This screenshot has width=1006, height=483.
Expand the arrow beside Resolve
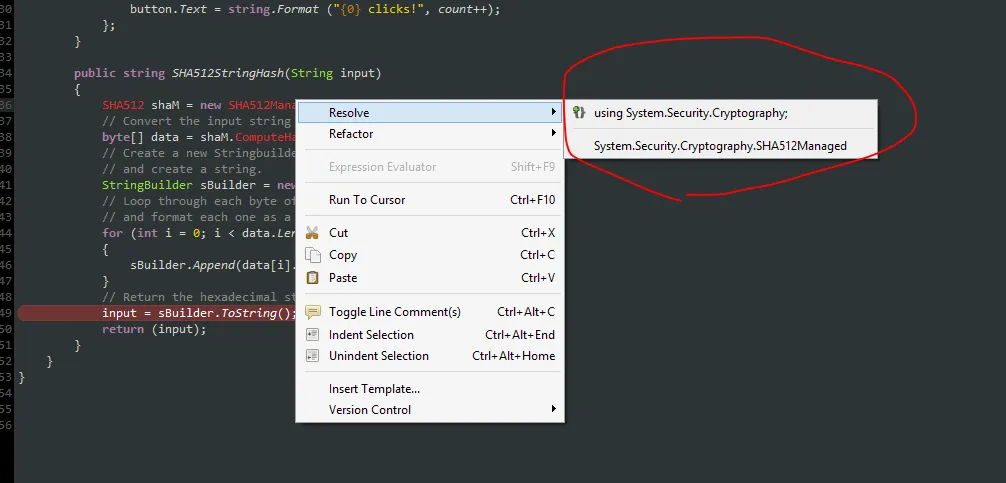point(553,112)
